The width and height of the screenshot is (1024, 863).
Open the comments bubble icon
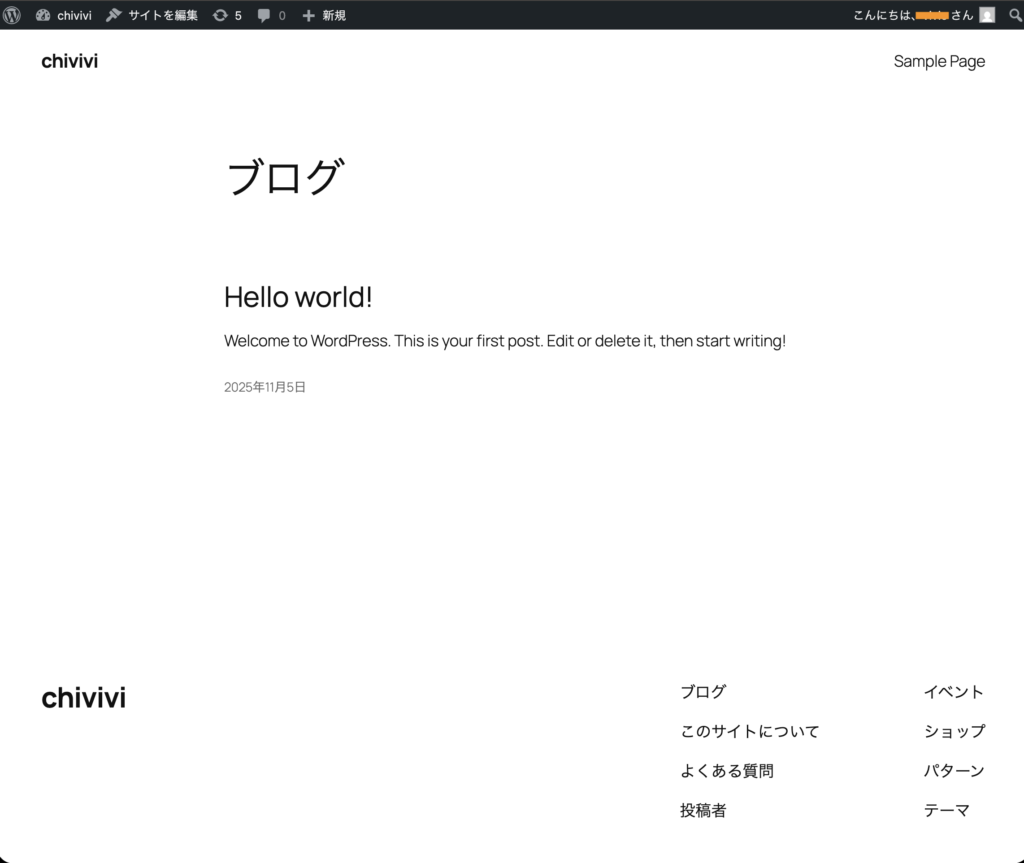click(x=264, y=15)
